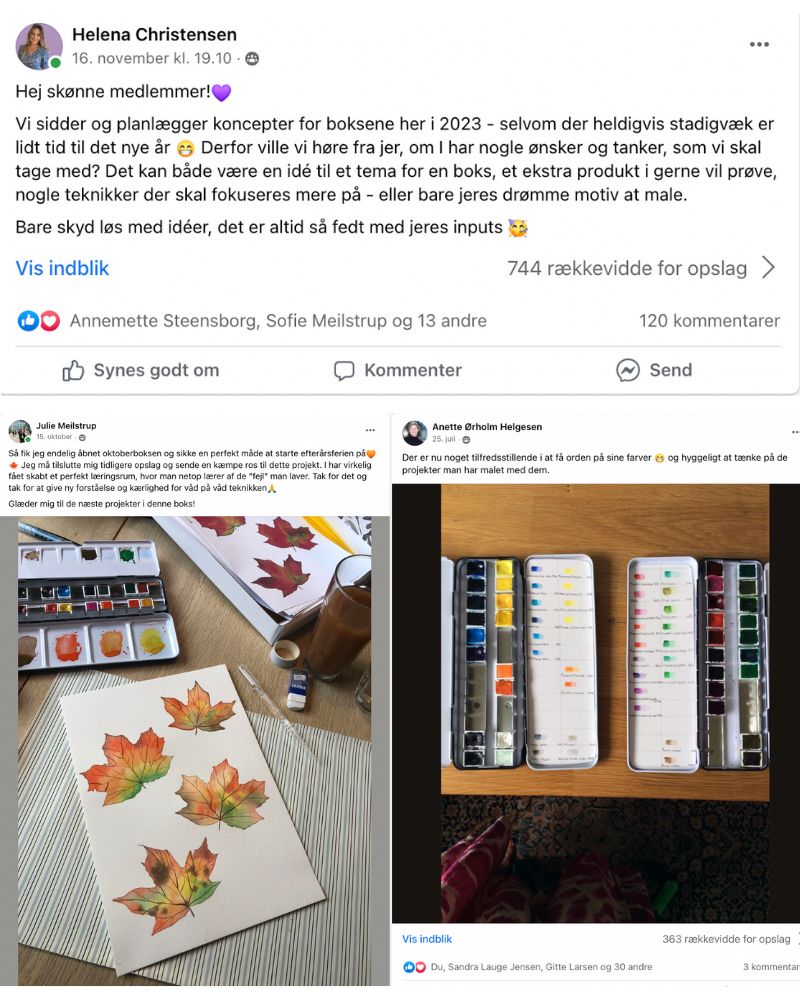This screenshot has height=1000, width=800.
Task: Open the three-dot options menu on Helena's post
Action: (x=759, y=44)
